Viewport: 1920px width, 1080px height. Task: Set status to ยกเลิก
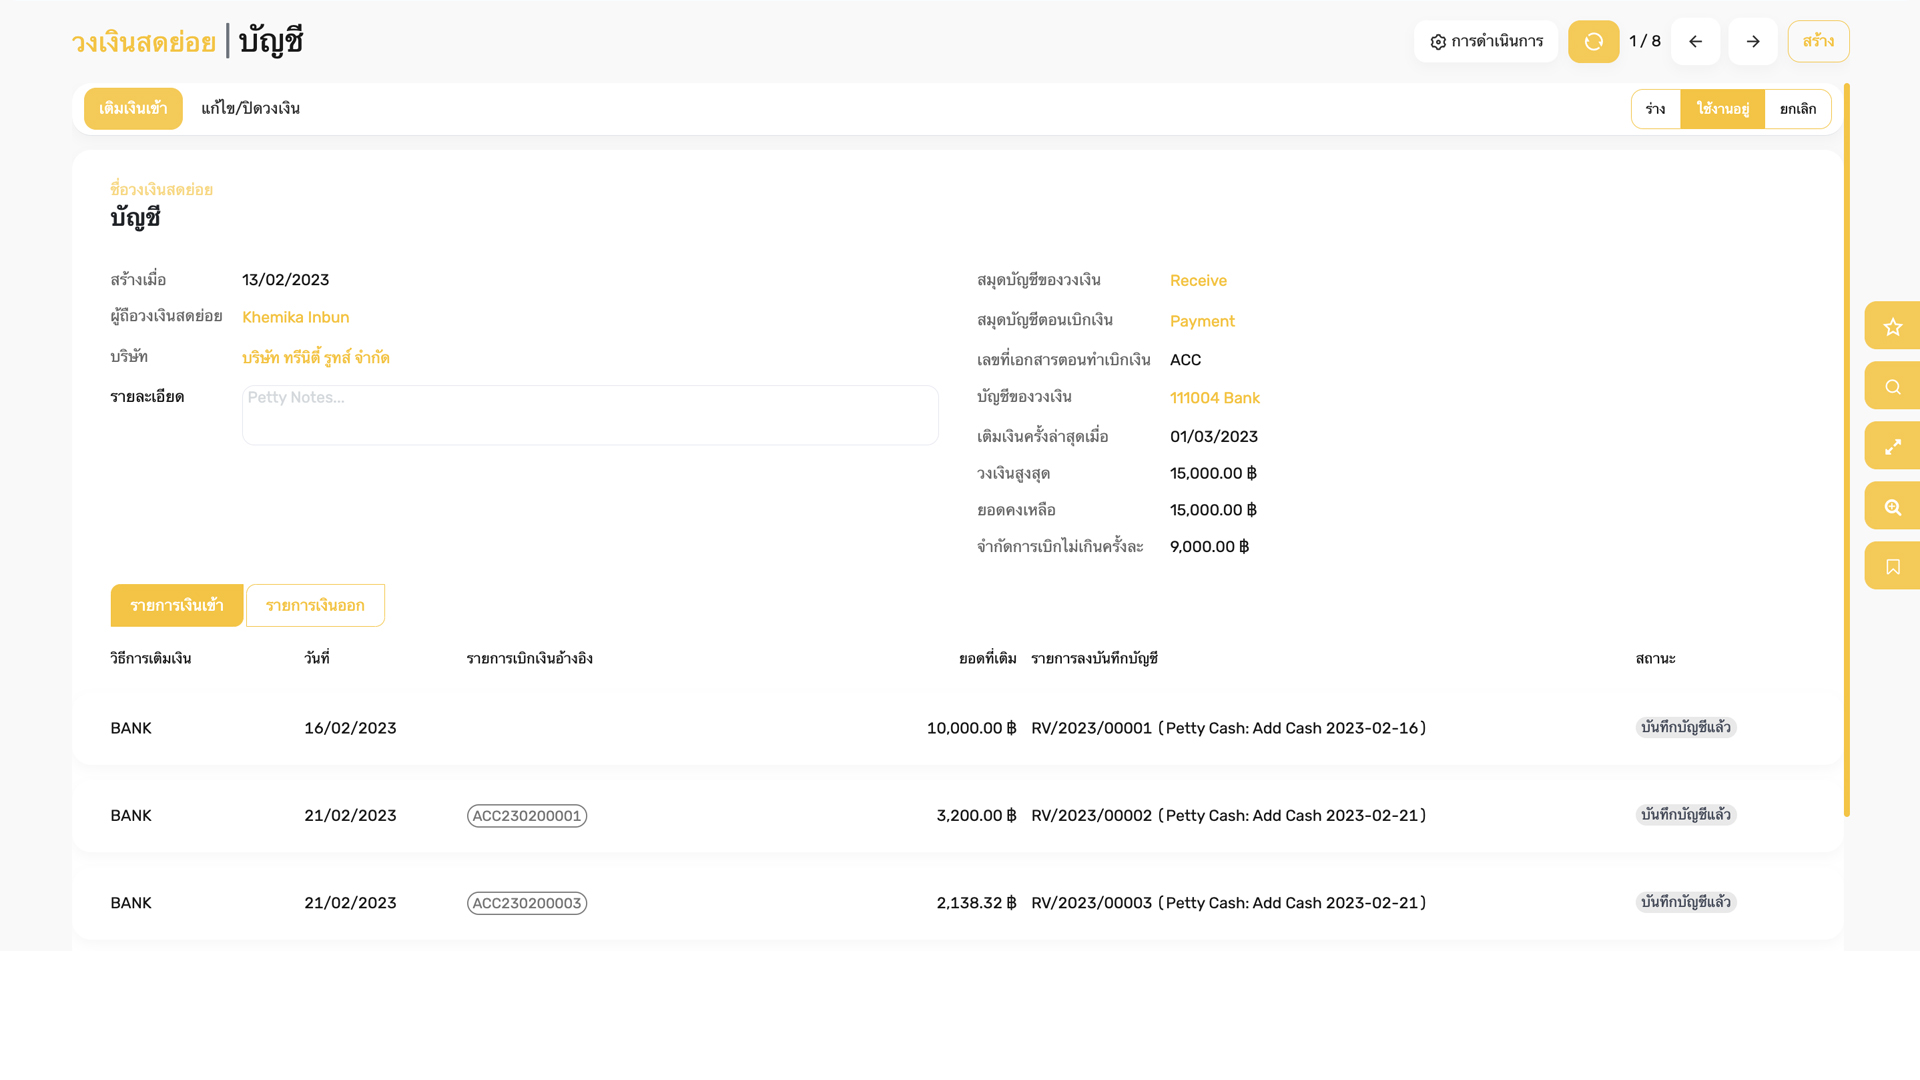pos(1797,109)
